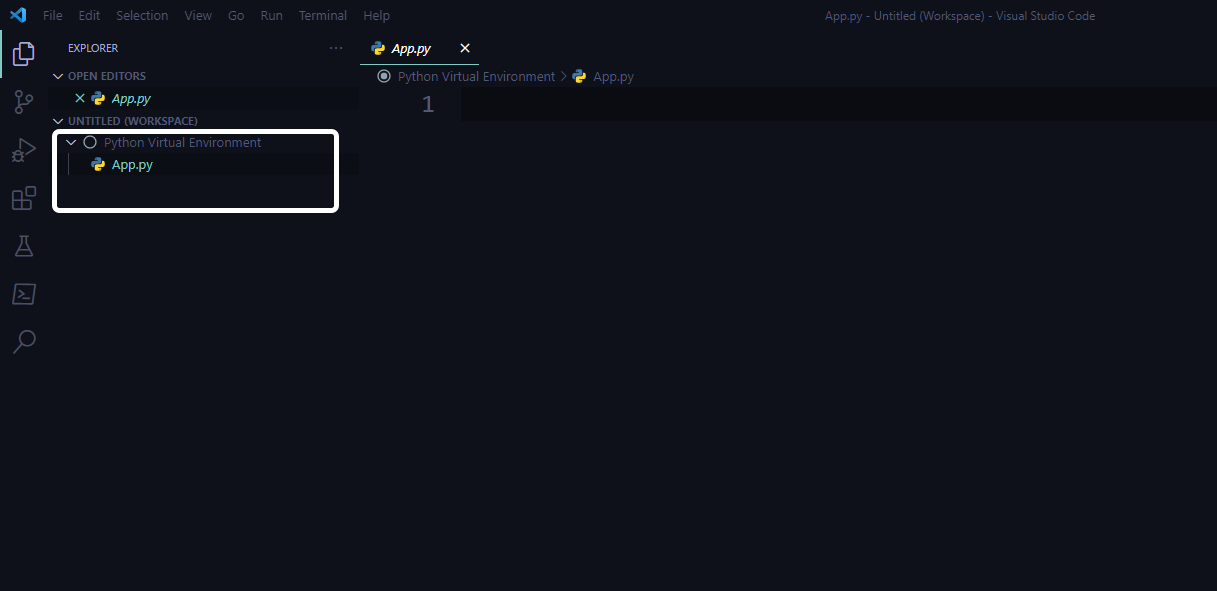Close App.py in Open Editors list

pos(80,98)
